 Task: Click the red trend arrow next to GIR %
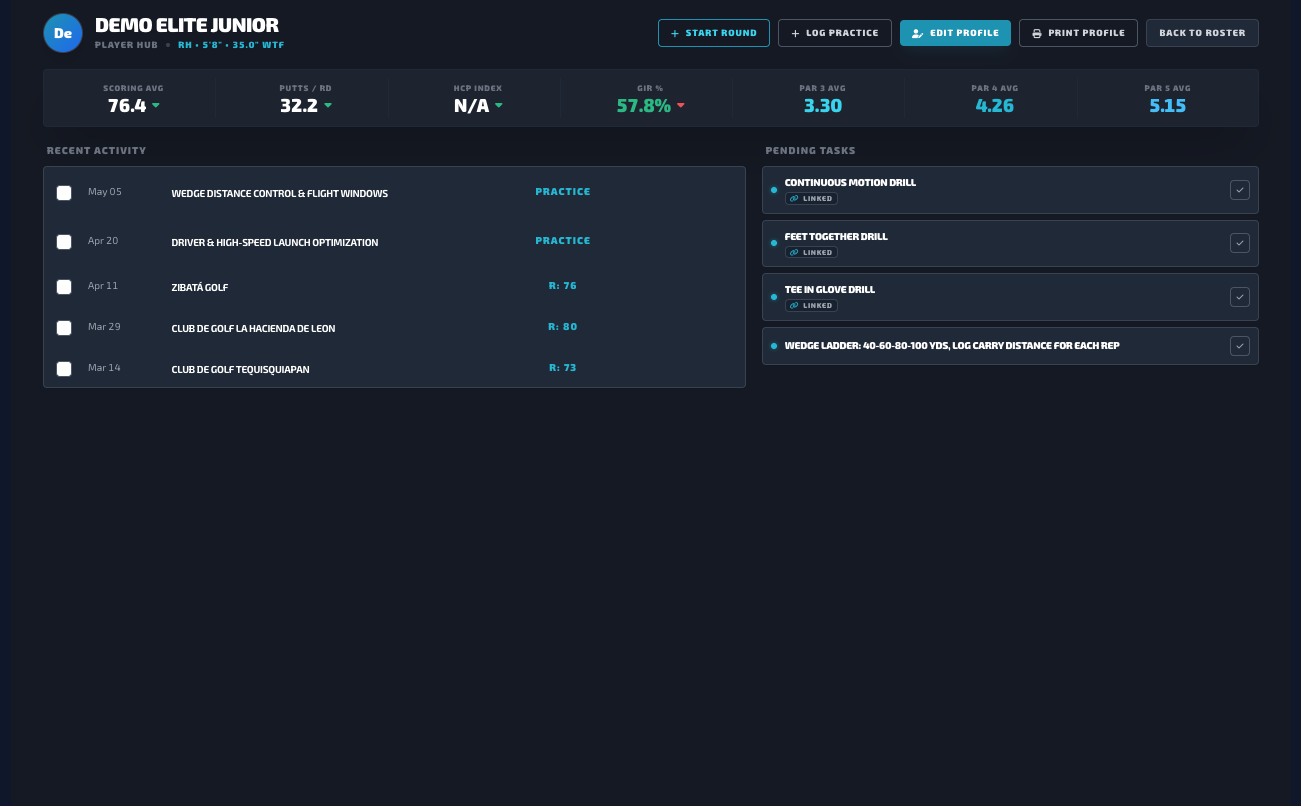pyautogui.click(x=681, y=105)
